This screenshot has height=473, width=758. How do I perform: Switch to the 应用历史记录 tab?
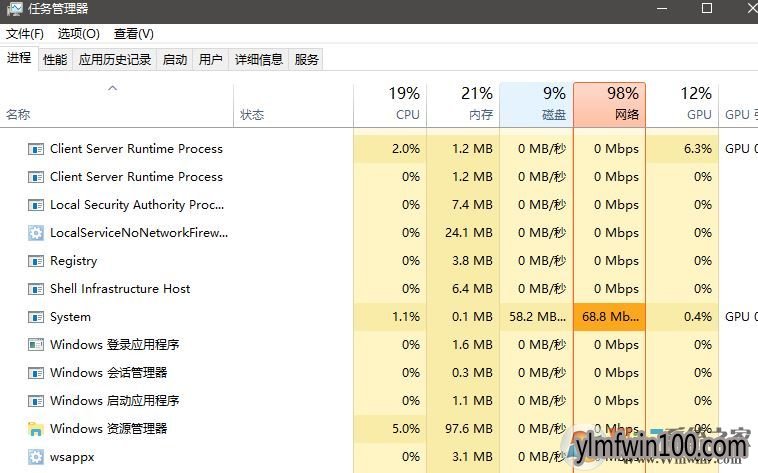115,59
